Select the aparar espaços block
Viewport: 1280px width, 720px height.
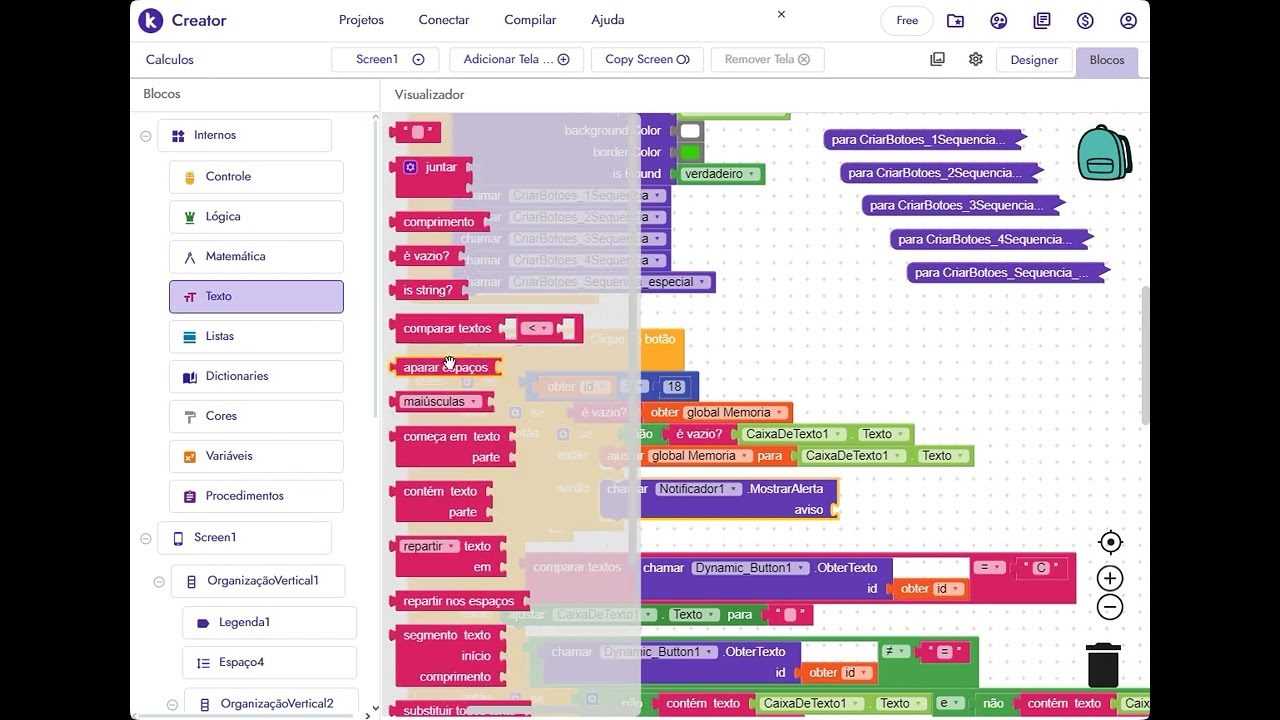point(446,367)
